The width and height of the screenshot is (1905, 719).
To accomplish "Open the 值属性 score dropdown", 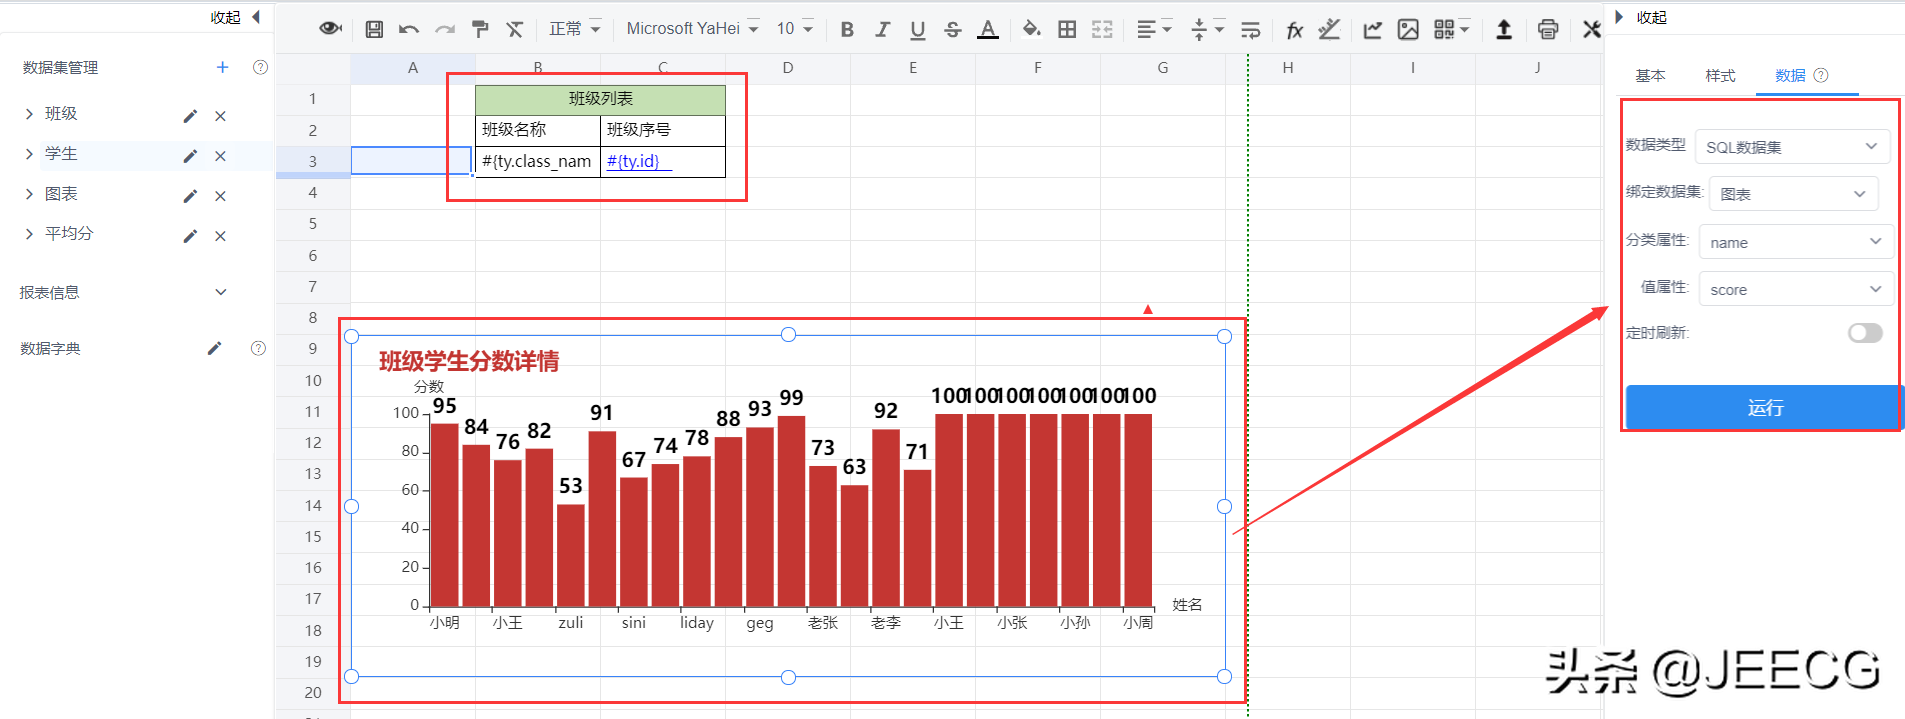I will [1796, 289].
